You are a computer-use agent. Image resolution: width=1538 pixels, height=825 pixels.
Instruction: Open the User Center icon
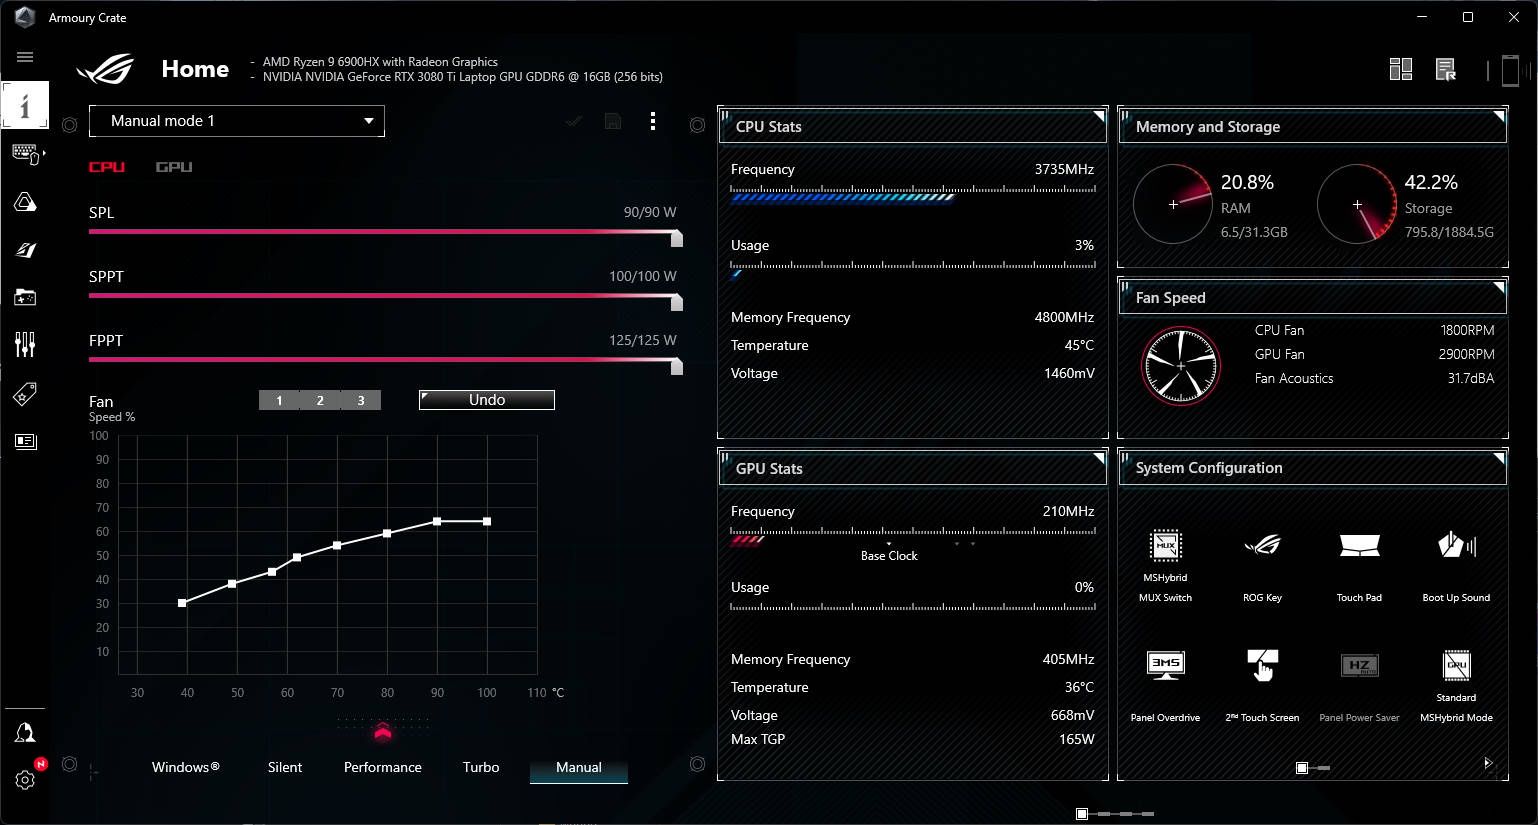[25, 733]
